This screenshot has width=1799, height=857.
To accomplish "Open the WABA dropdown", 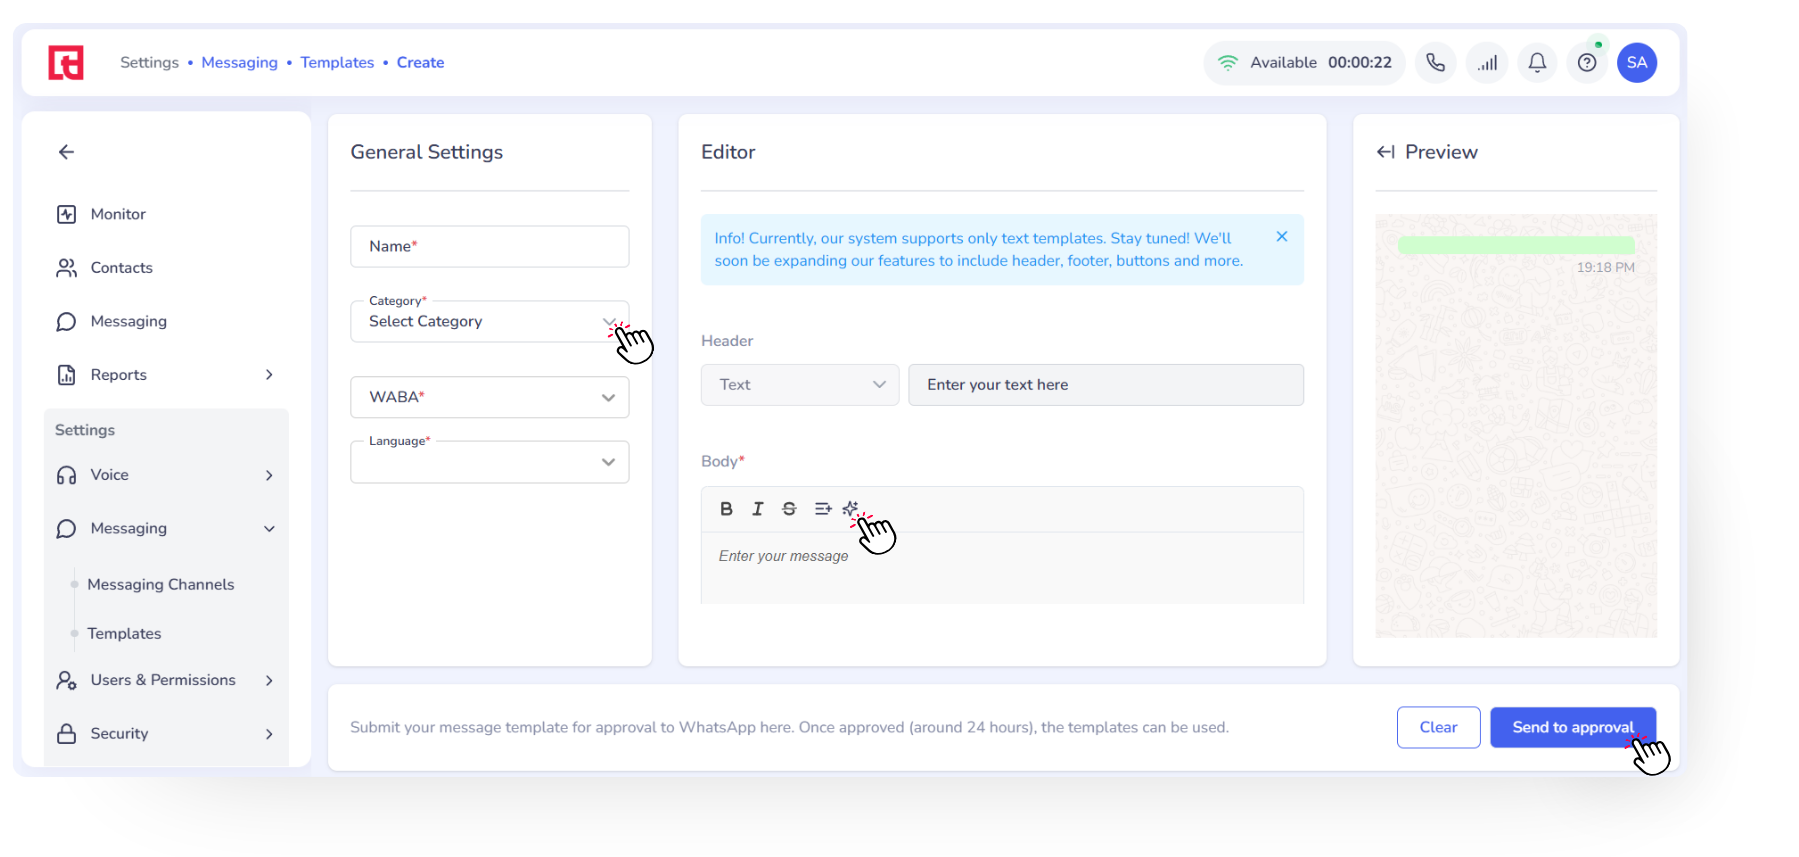I will tap(489, 397).
